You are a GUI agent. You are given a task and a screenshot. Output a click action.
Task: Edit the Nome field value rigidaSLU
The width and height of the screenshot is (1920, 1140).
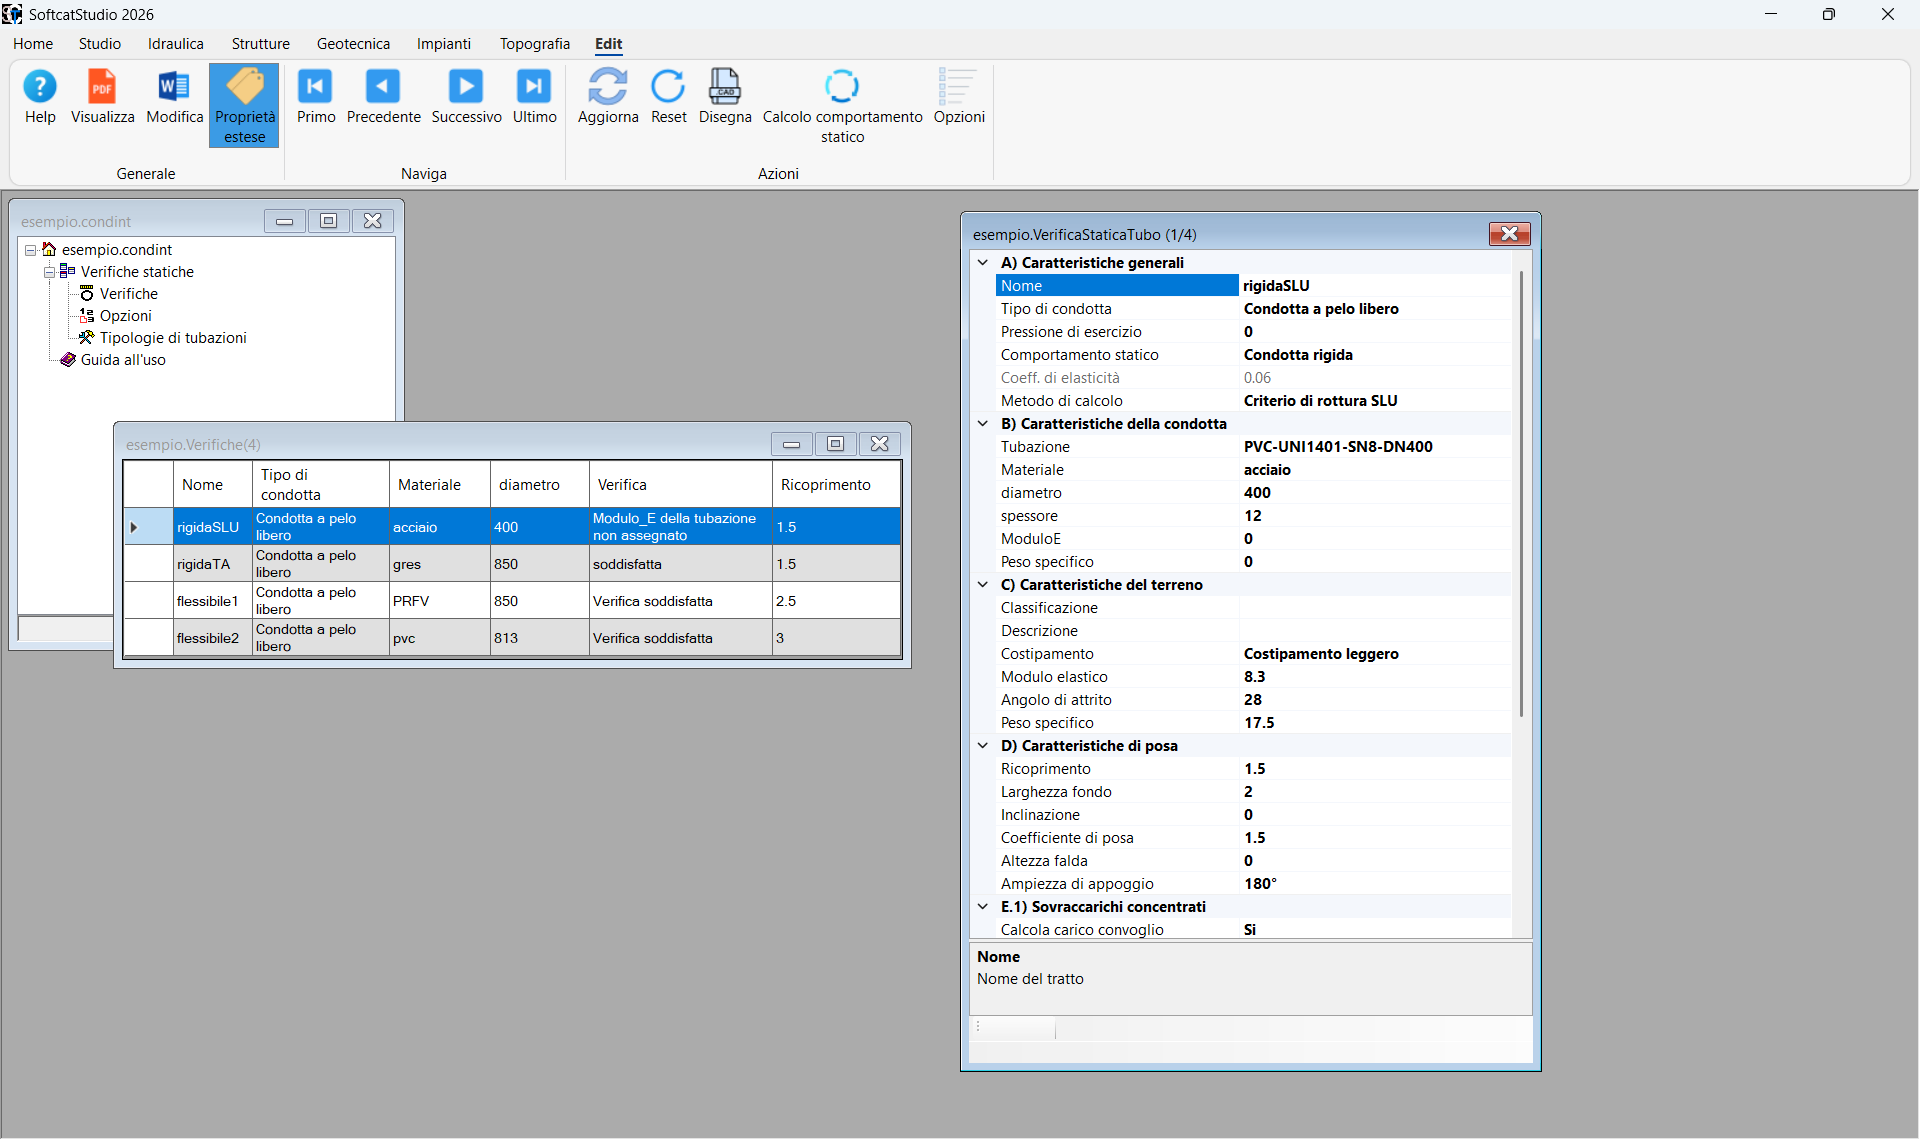[1375, 286]
